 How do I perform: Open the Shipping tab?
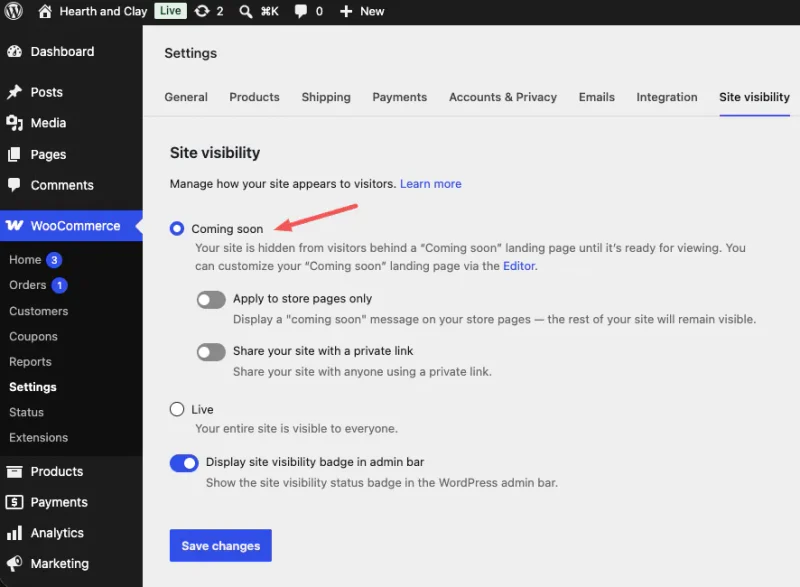[x=326, y=97]
